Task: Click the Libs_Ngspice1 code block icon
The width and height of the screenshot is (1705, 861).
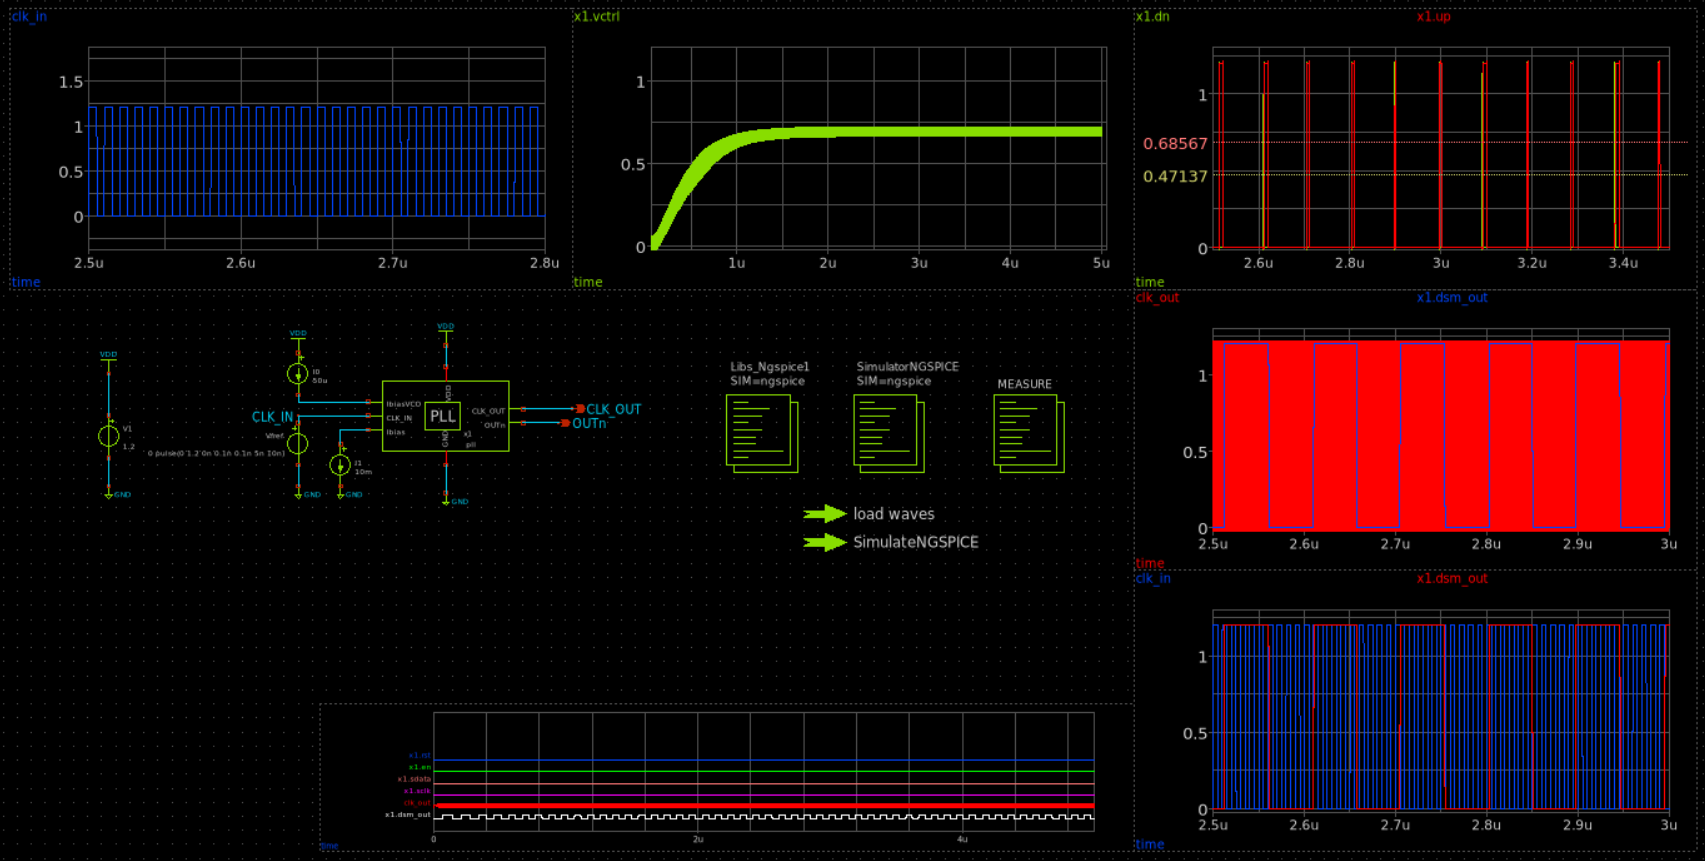Action: click(762, 433)
